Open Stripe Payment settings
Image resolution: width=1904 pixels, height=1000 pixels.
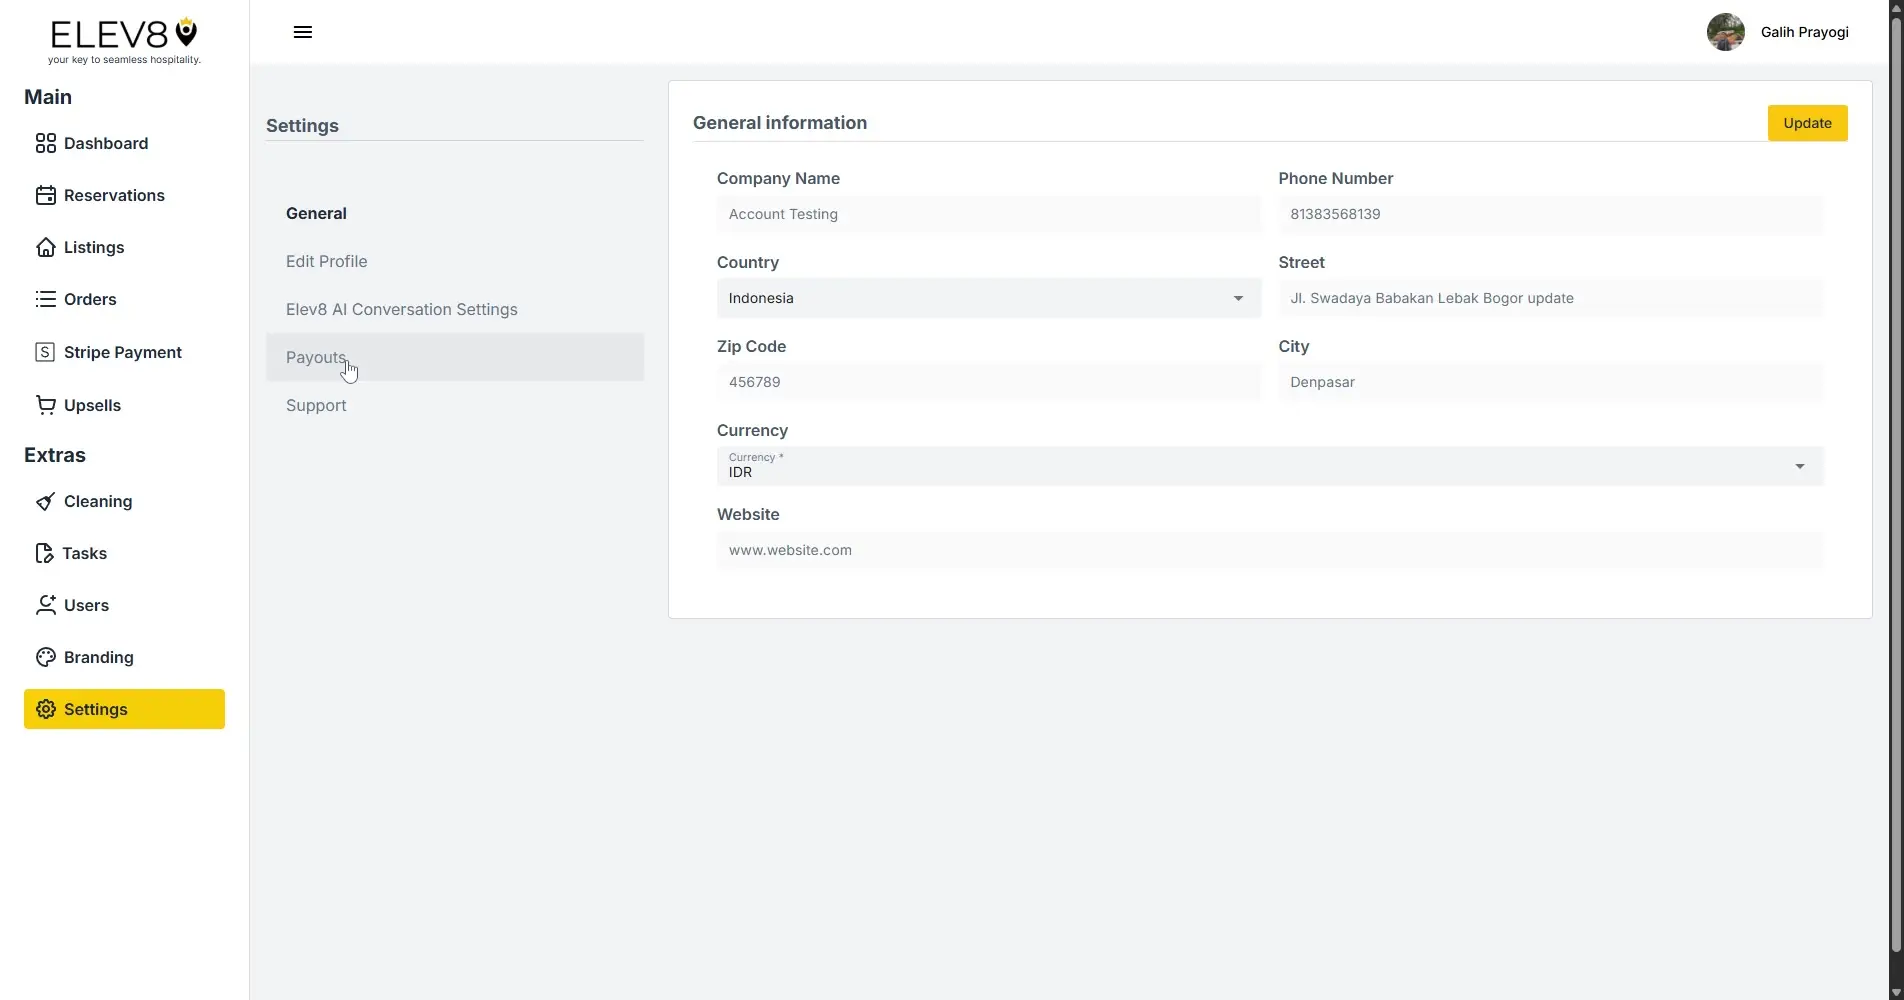tap(108, 352)
